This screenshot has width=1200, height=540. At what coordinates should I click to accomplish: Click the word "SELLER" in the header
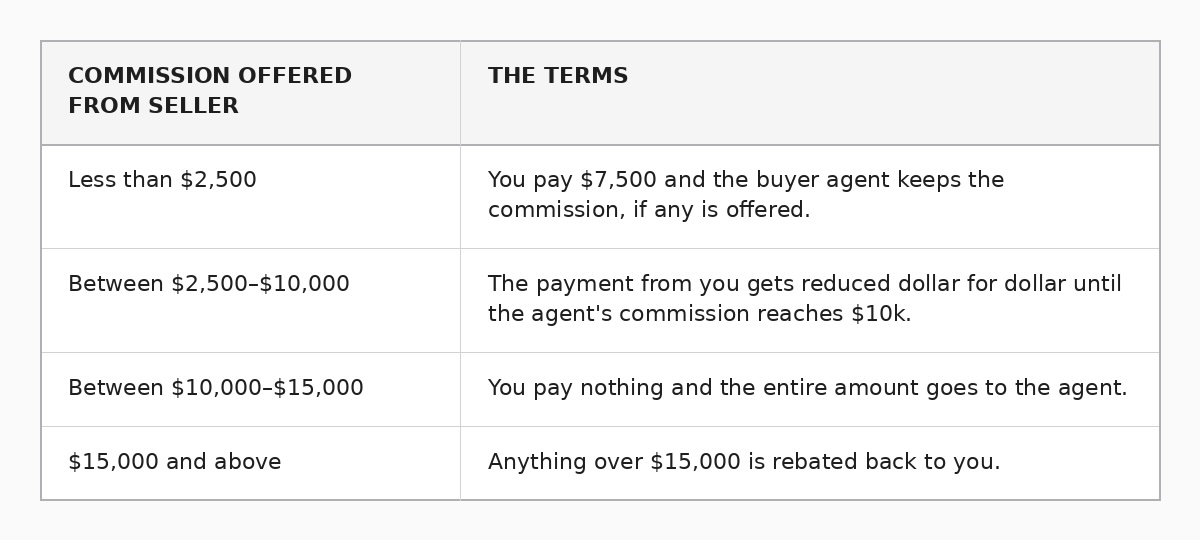coord(193,107)
